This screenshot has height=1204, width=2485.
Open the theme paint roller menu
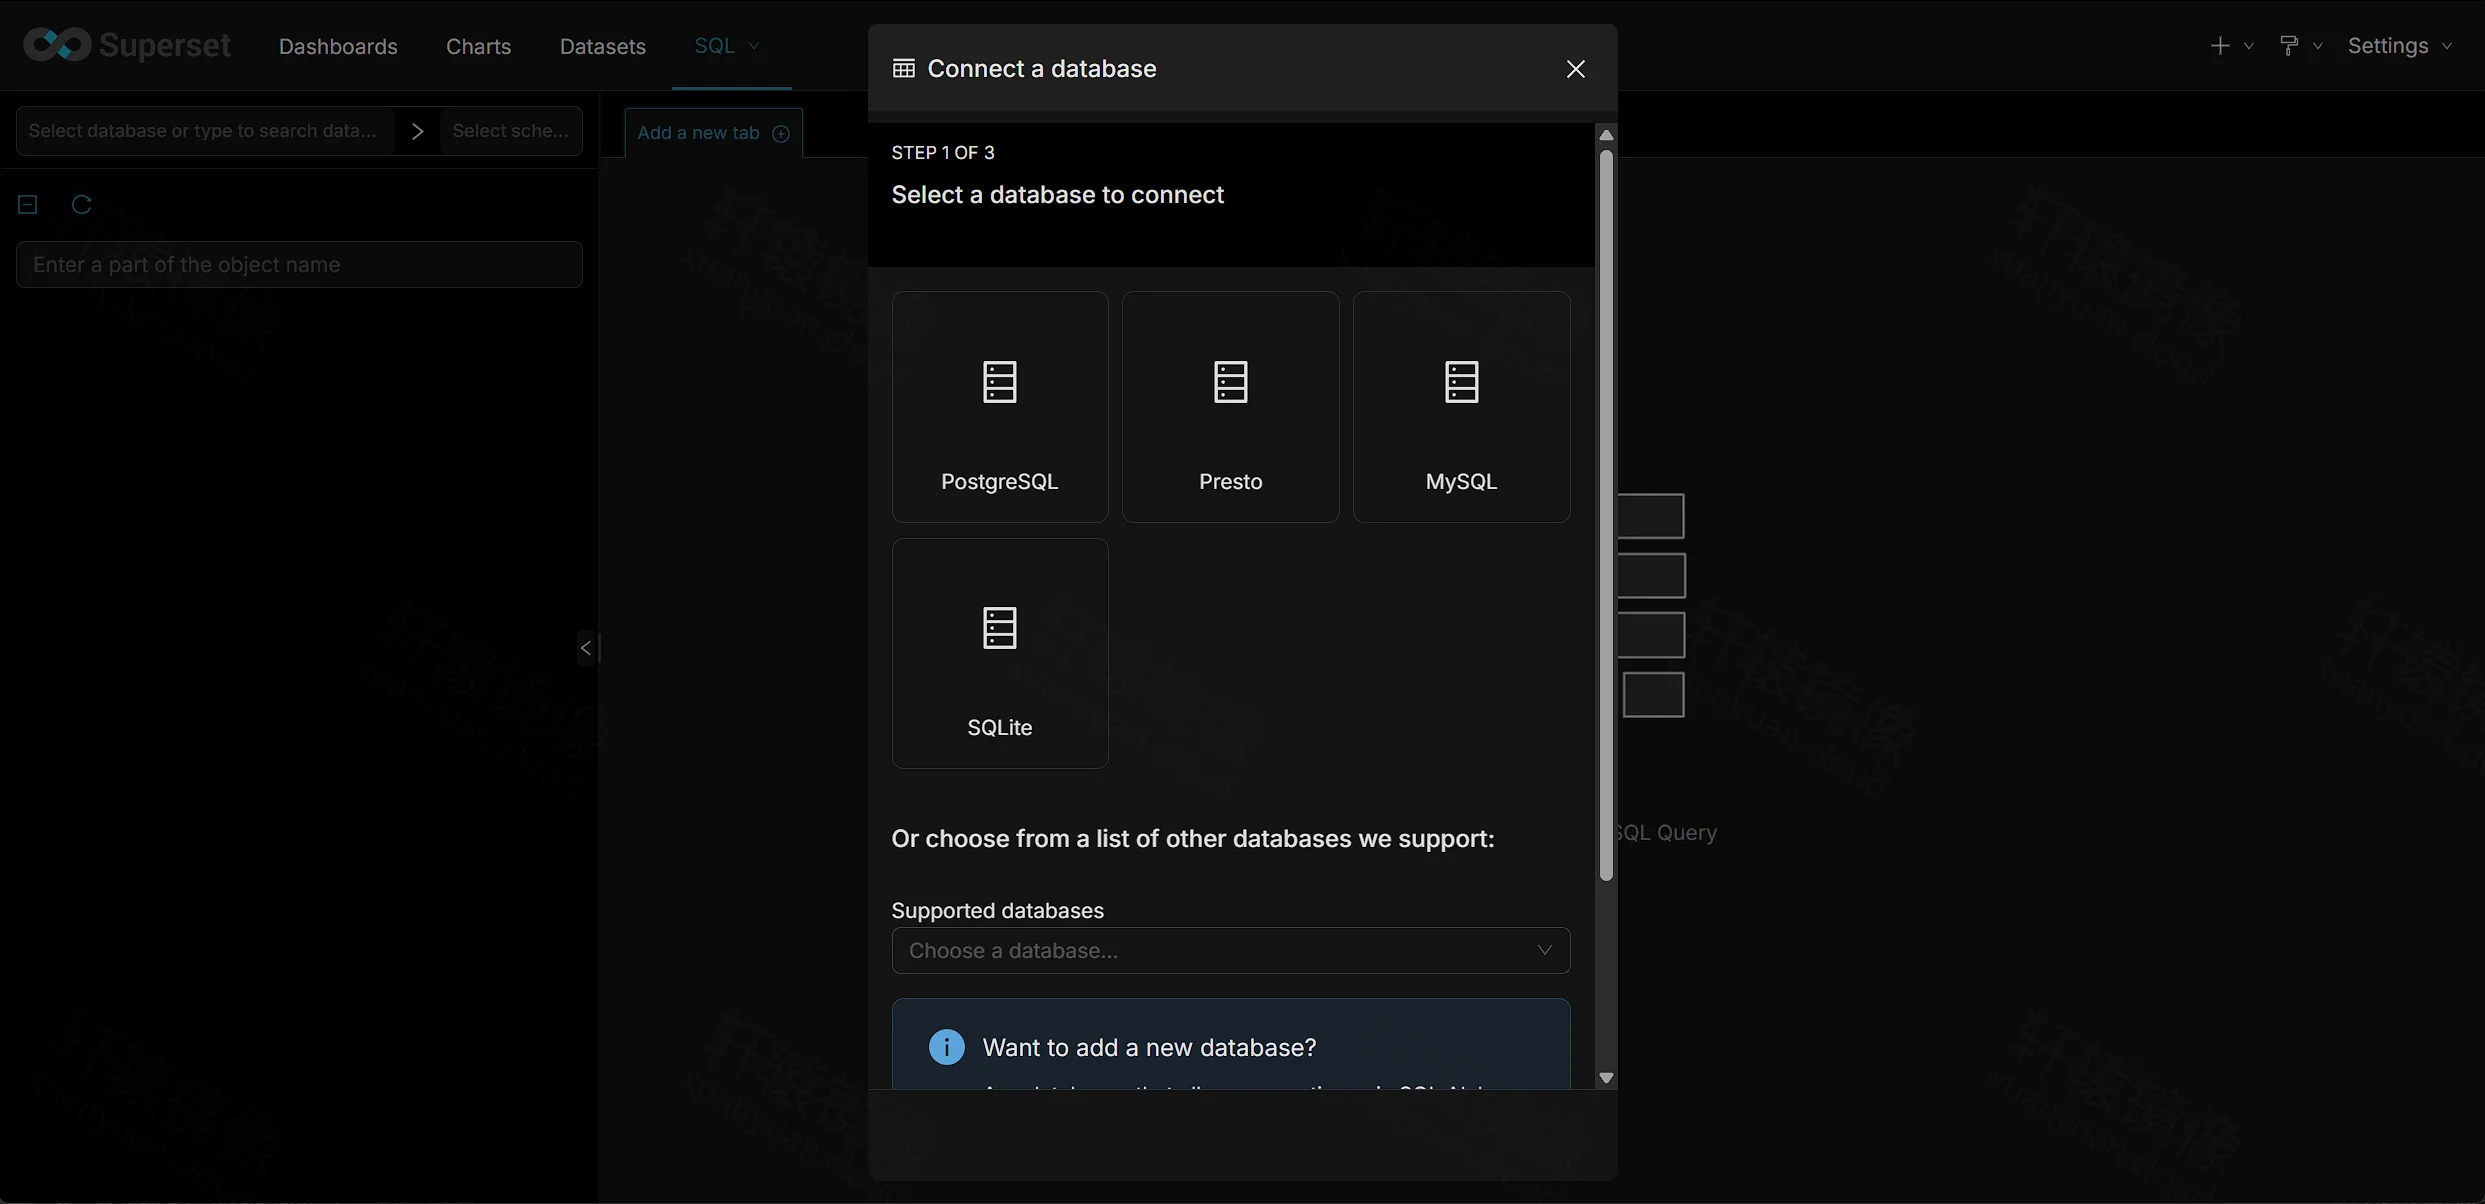tap(2300, 45)
